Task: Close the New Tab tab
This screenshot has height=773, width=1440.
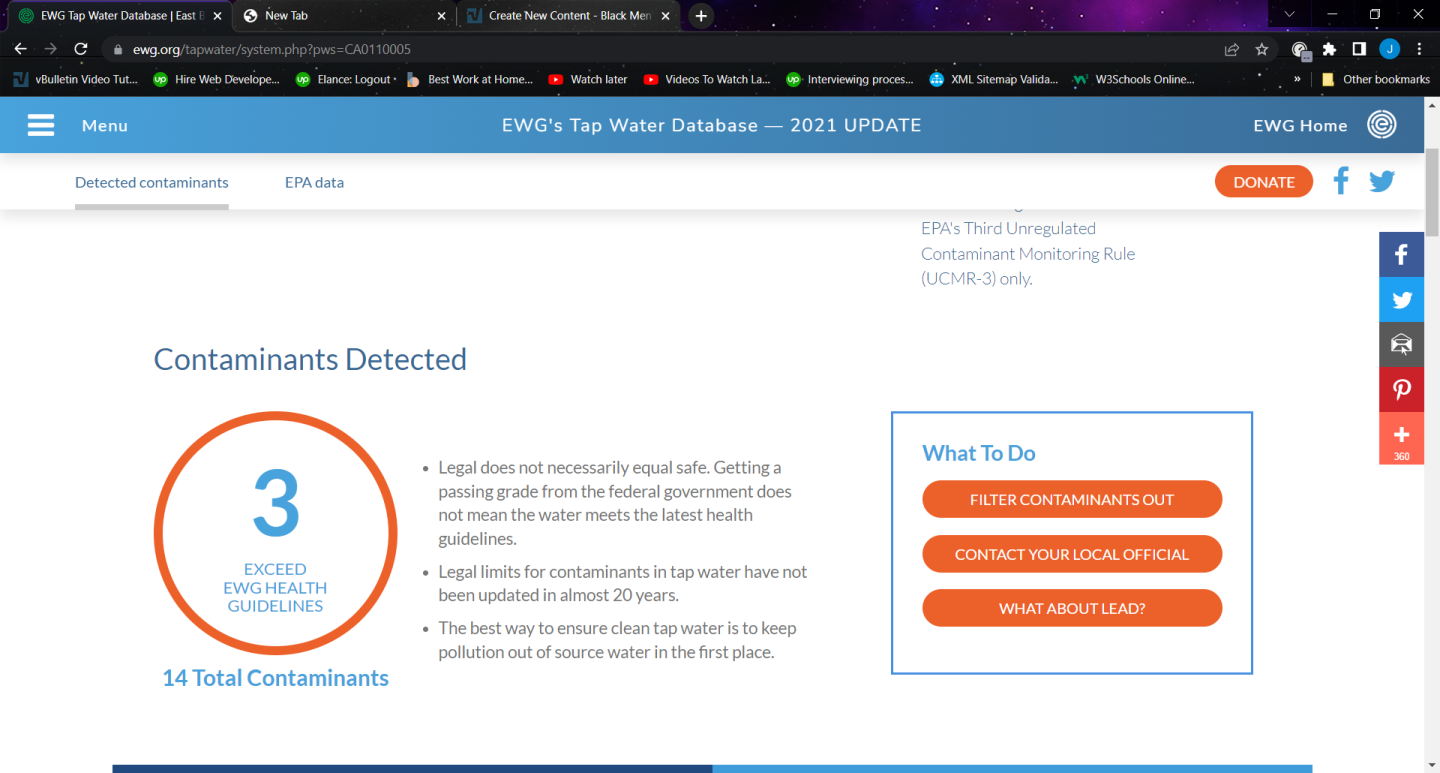Action: click(441, 16)
